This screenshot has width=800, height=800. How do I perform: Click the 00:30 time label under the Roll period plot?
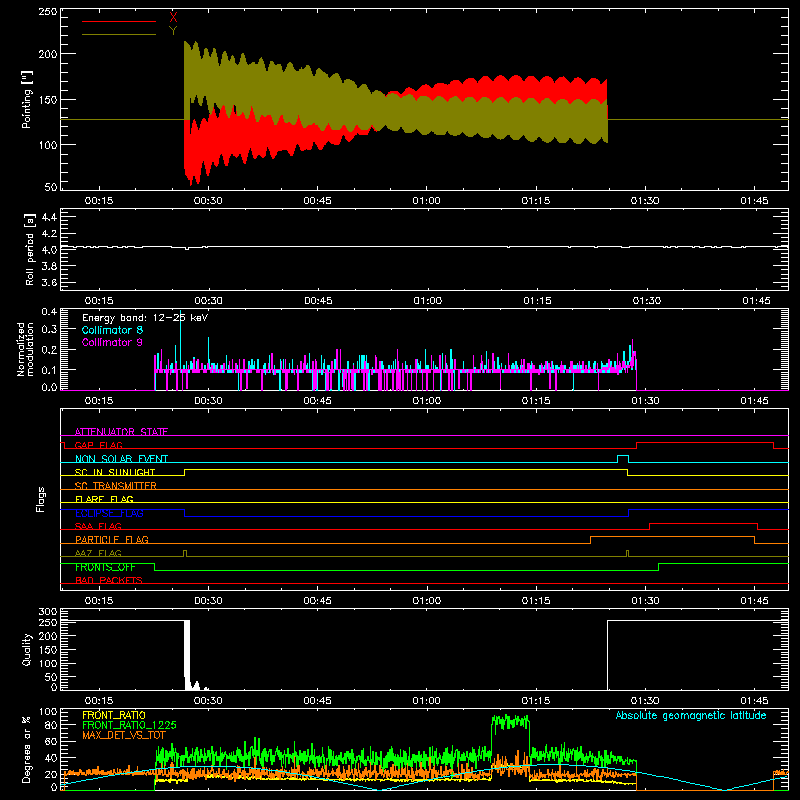click(208, 301)
